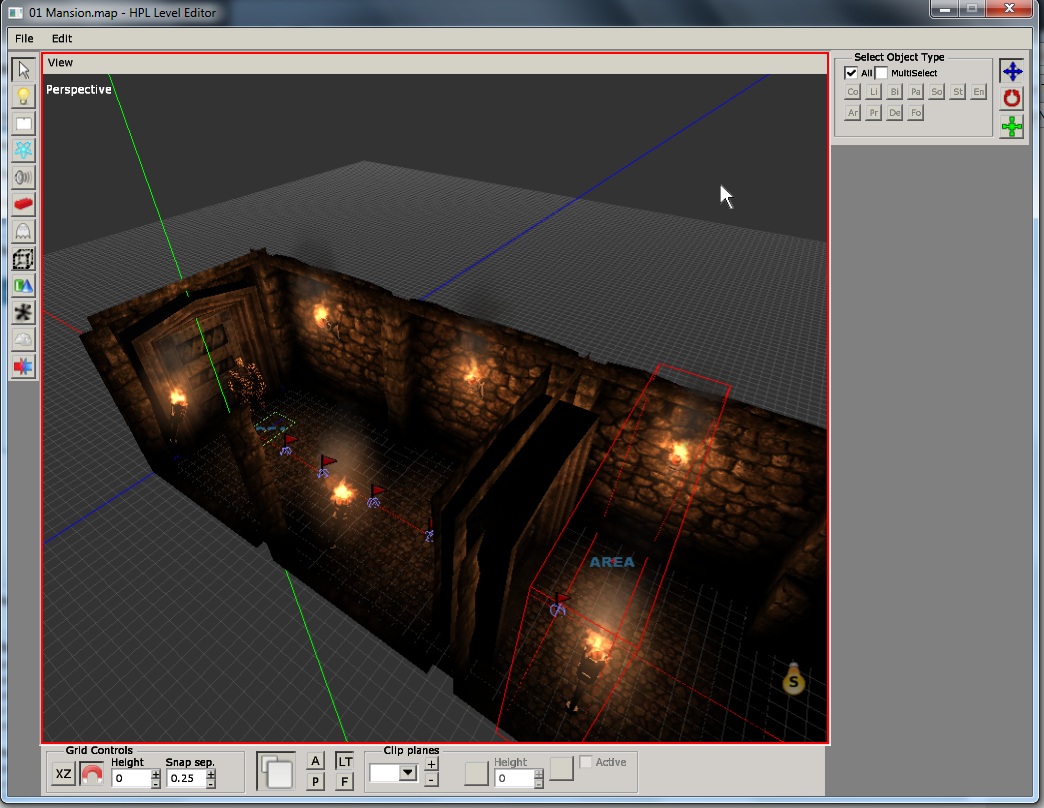The image size is (1044, 808).
Task: Pick the sound speaker tool
Action: click(x=23, y=178)
